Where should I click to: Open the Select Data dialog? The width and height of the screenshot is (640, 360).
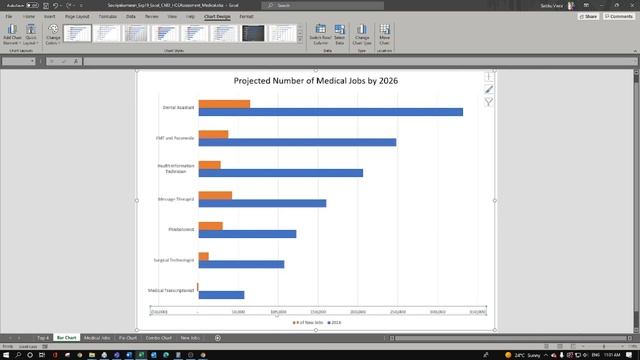[340, 35]
